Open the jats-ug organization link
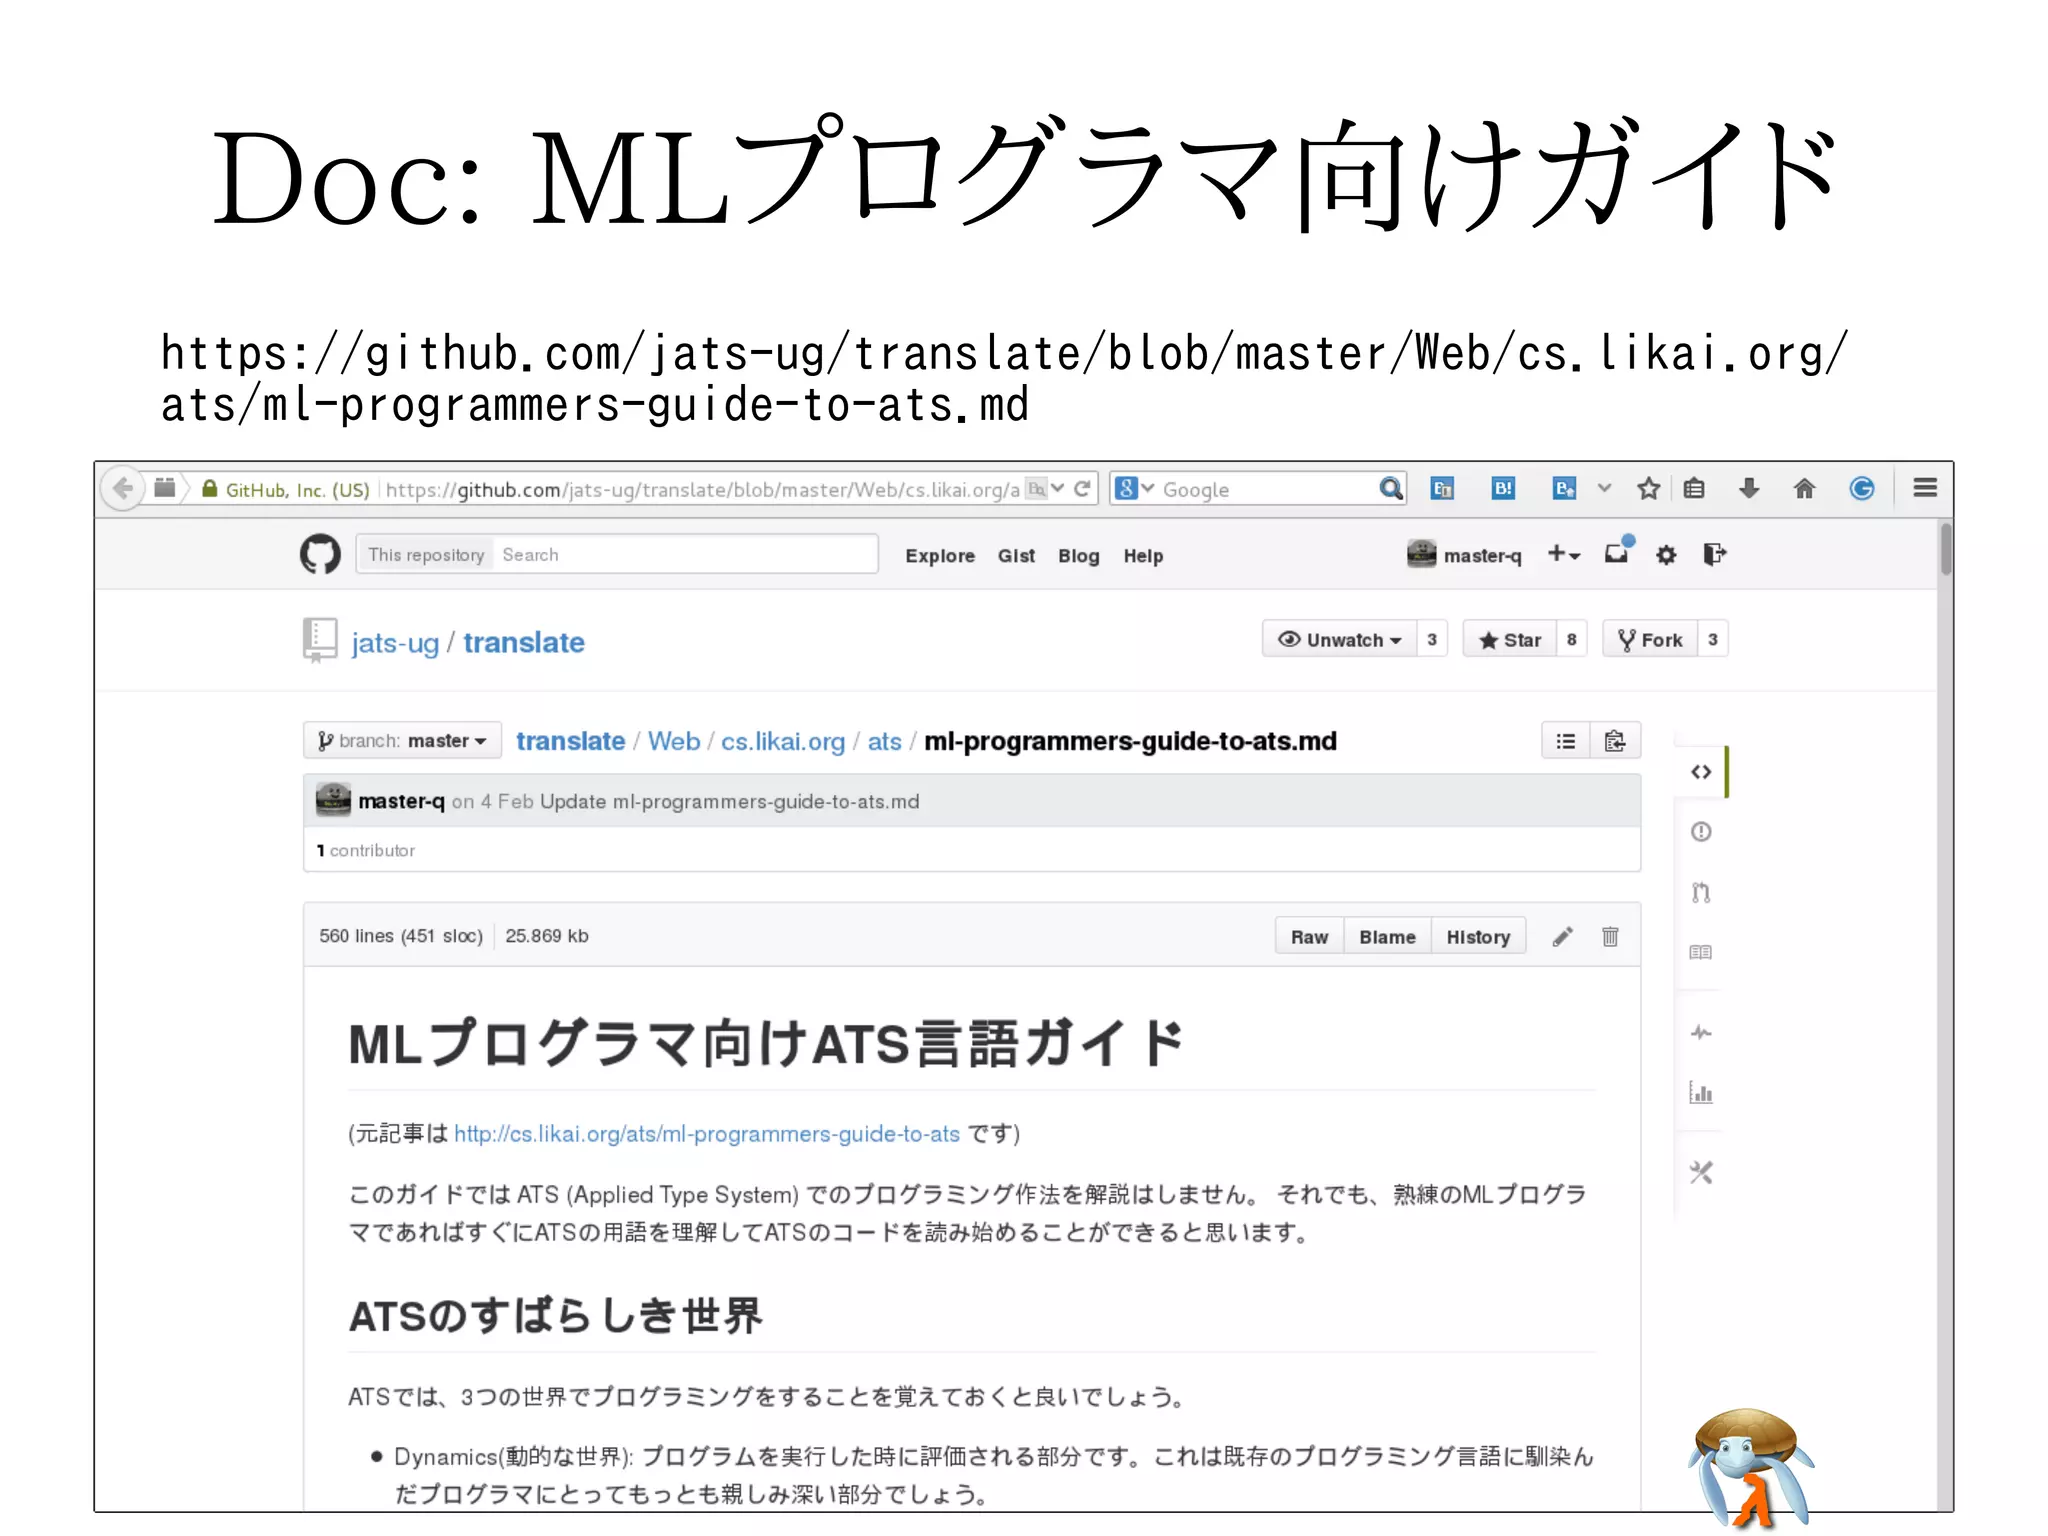The width and height of the screenshot is (2048, 1536). [x=395, y=642]
